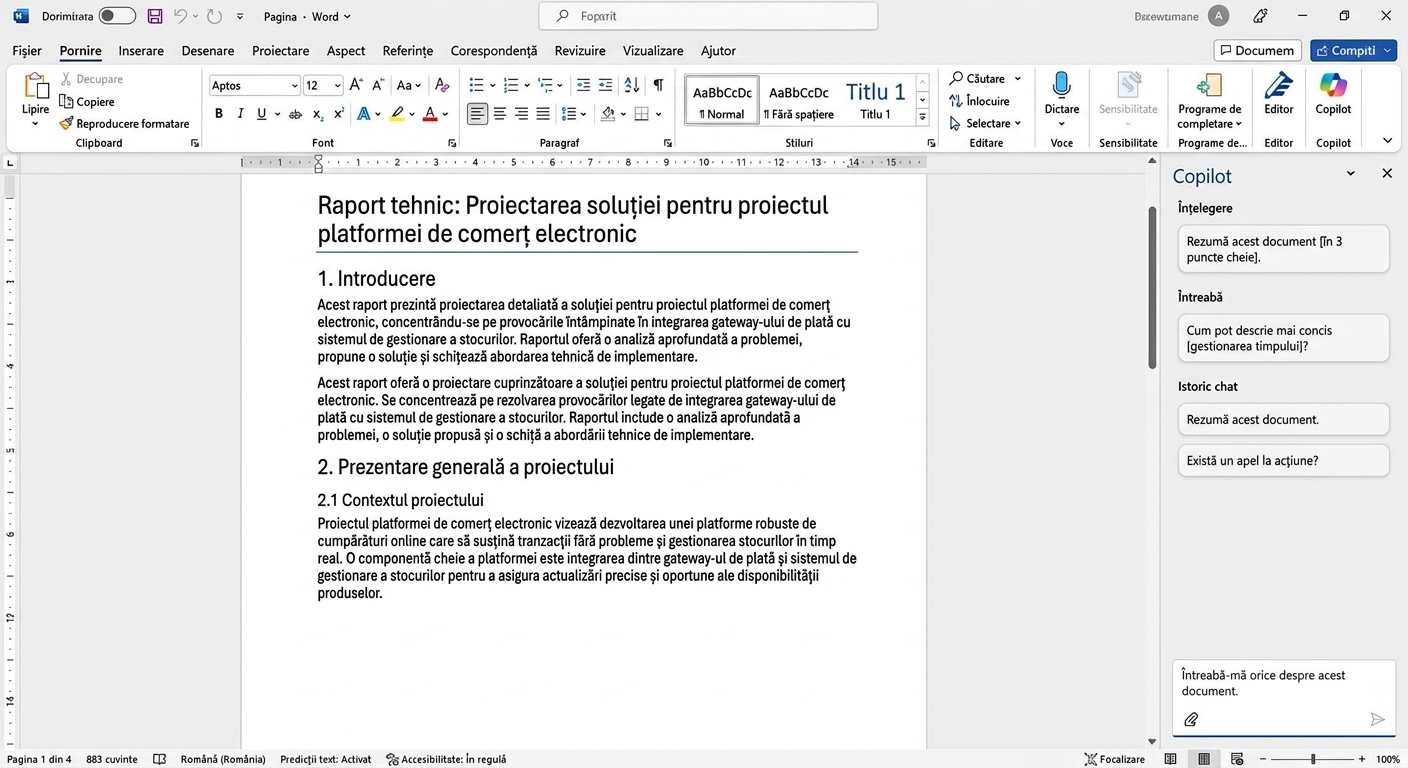Toggle justify text alignment
Viewport: 1408px width, 768px height.
[543, 114]
